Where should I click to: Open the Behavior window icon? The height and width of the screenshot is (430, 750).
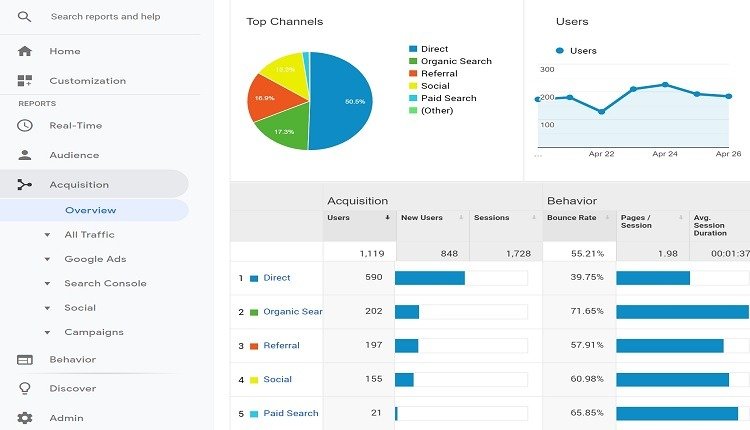[x=24, y=360]
